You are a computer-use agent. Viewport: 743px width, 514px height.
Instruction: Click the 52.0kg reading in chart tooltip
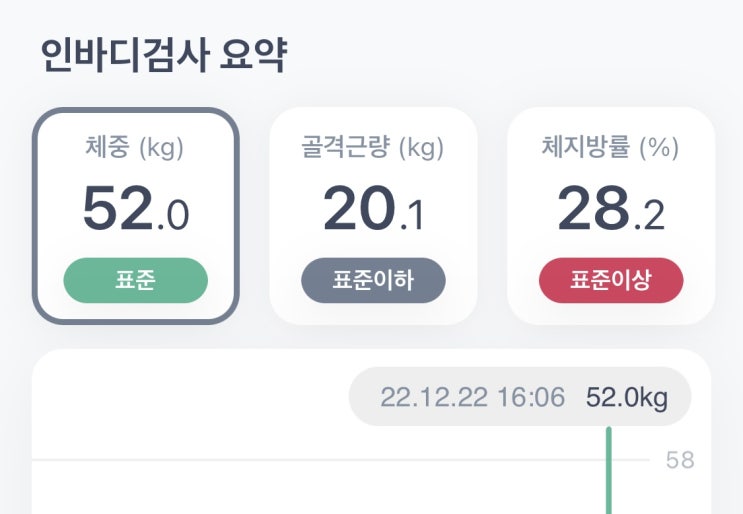[x=626, y=397]
